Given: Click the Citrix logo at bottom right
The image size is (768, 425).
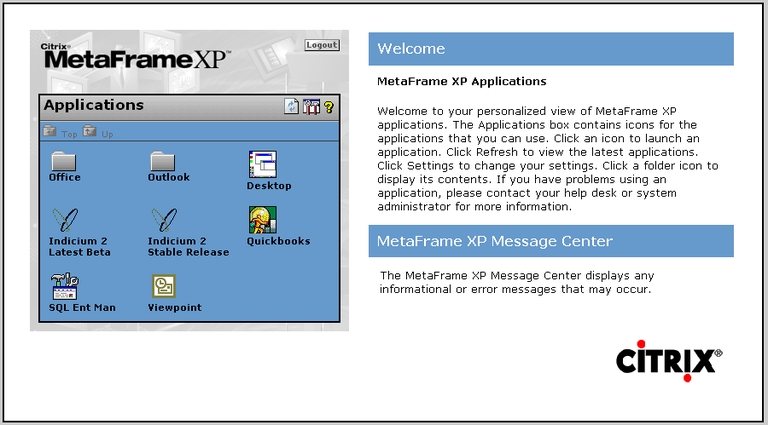Looking at the screenshot, I should [668, 358].
